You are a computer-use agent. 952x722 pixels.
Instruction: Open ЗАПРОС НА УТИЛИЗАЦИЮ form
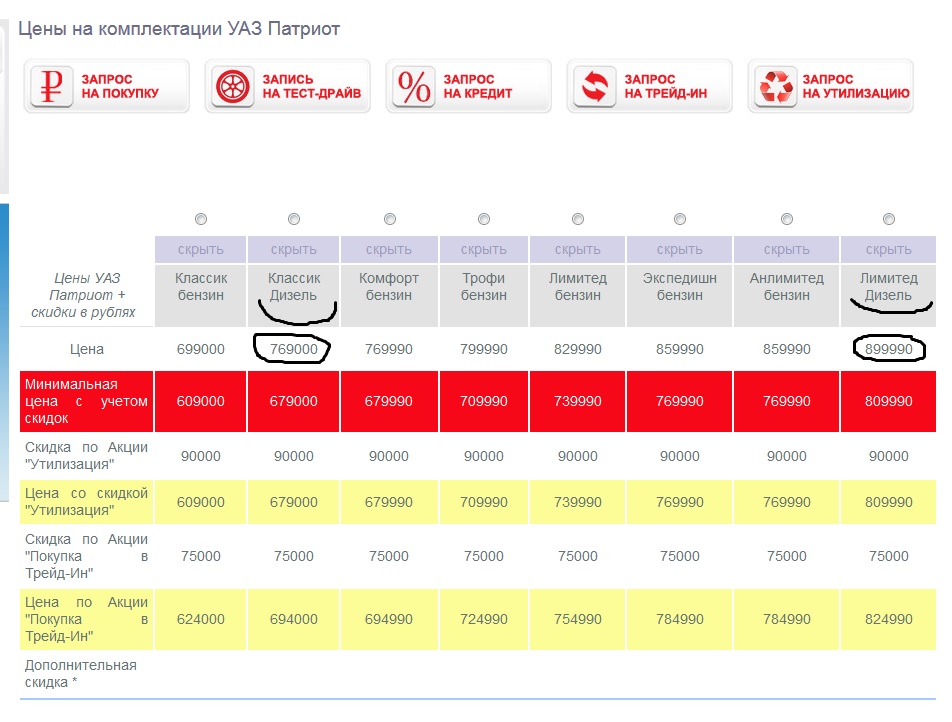(831, 86)
